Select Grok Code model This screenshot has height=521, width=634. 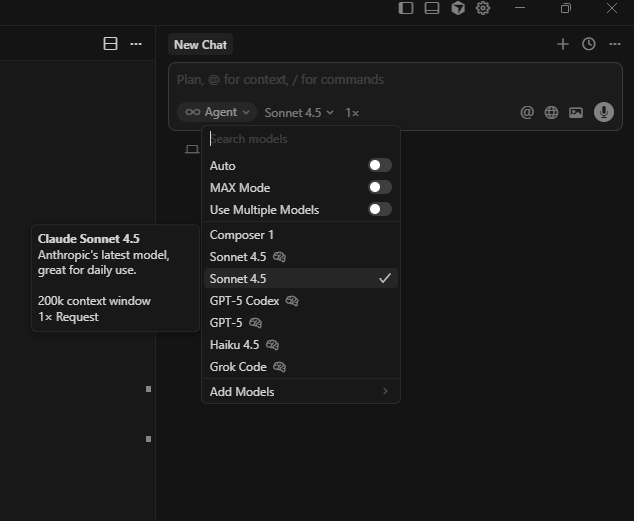click(301, 367)
